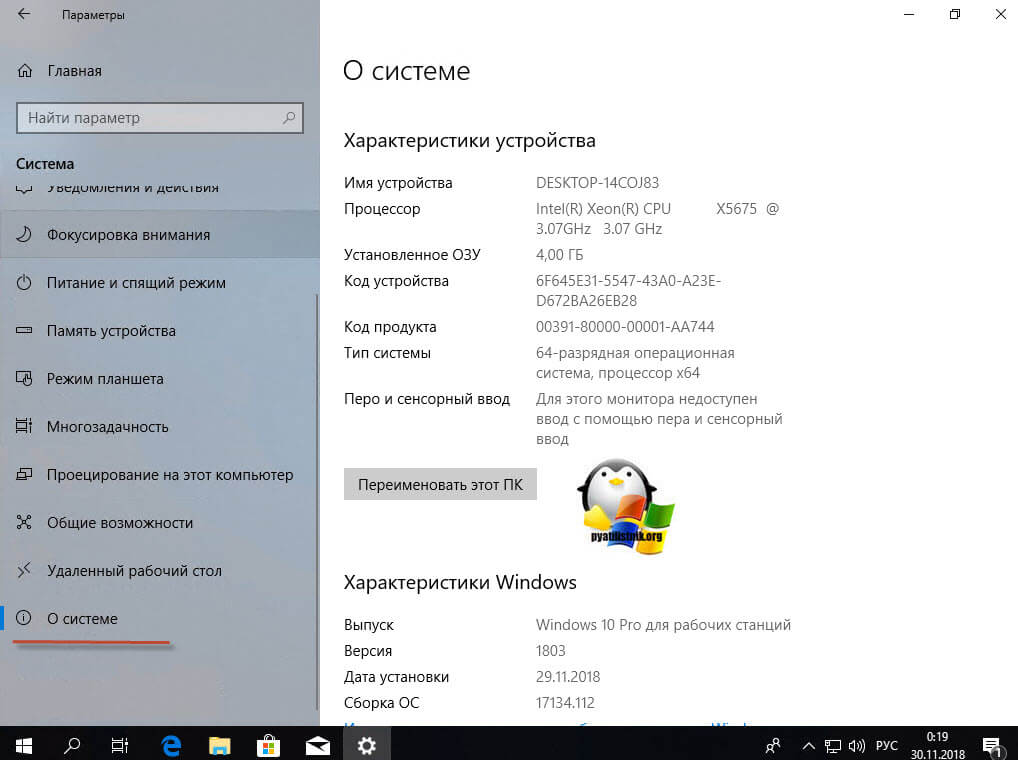
Task: Open the clock showing 0:19
Action: [937, 745]
